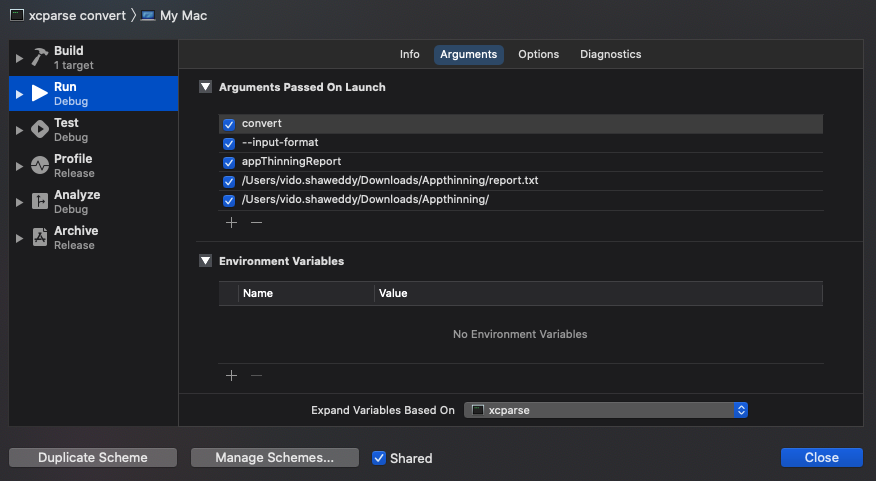Click the xcparse icon in Expand Variables popup
Viewport: 876px width, 481px height.
(478, 410)
